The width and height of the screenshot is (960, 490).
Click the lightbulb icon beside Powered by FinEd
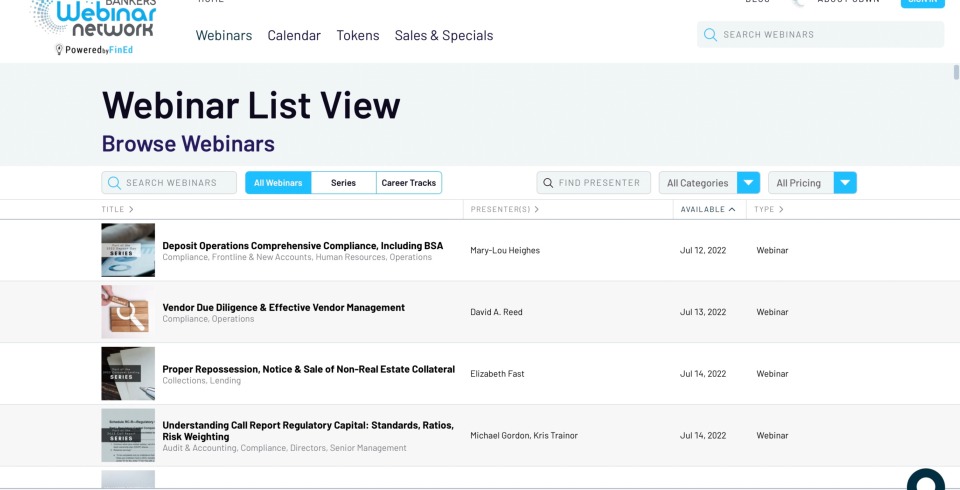point(59,50)
